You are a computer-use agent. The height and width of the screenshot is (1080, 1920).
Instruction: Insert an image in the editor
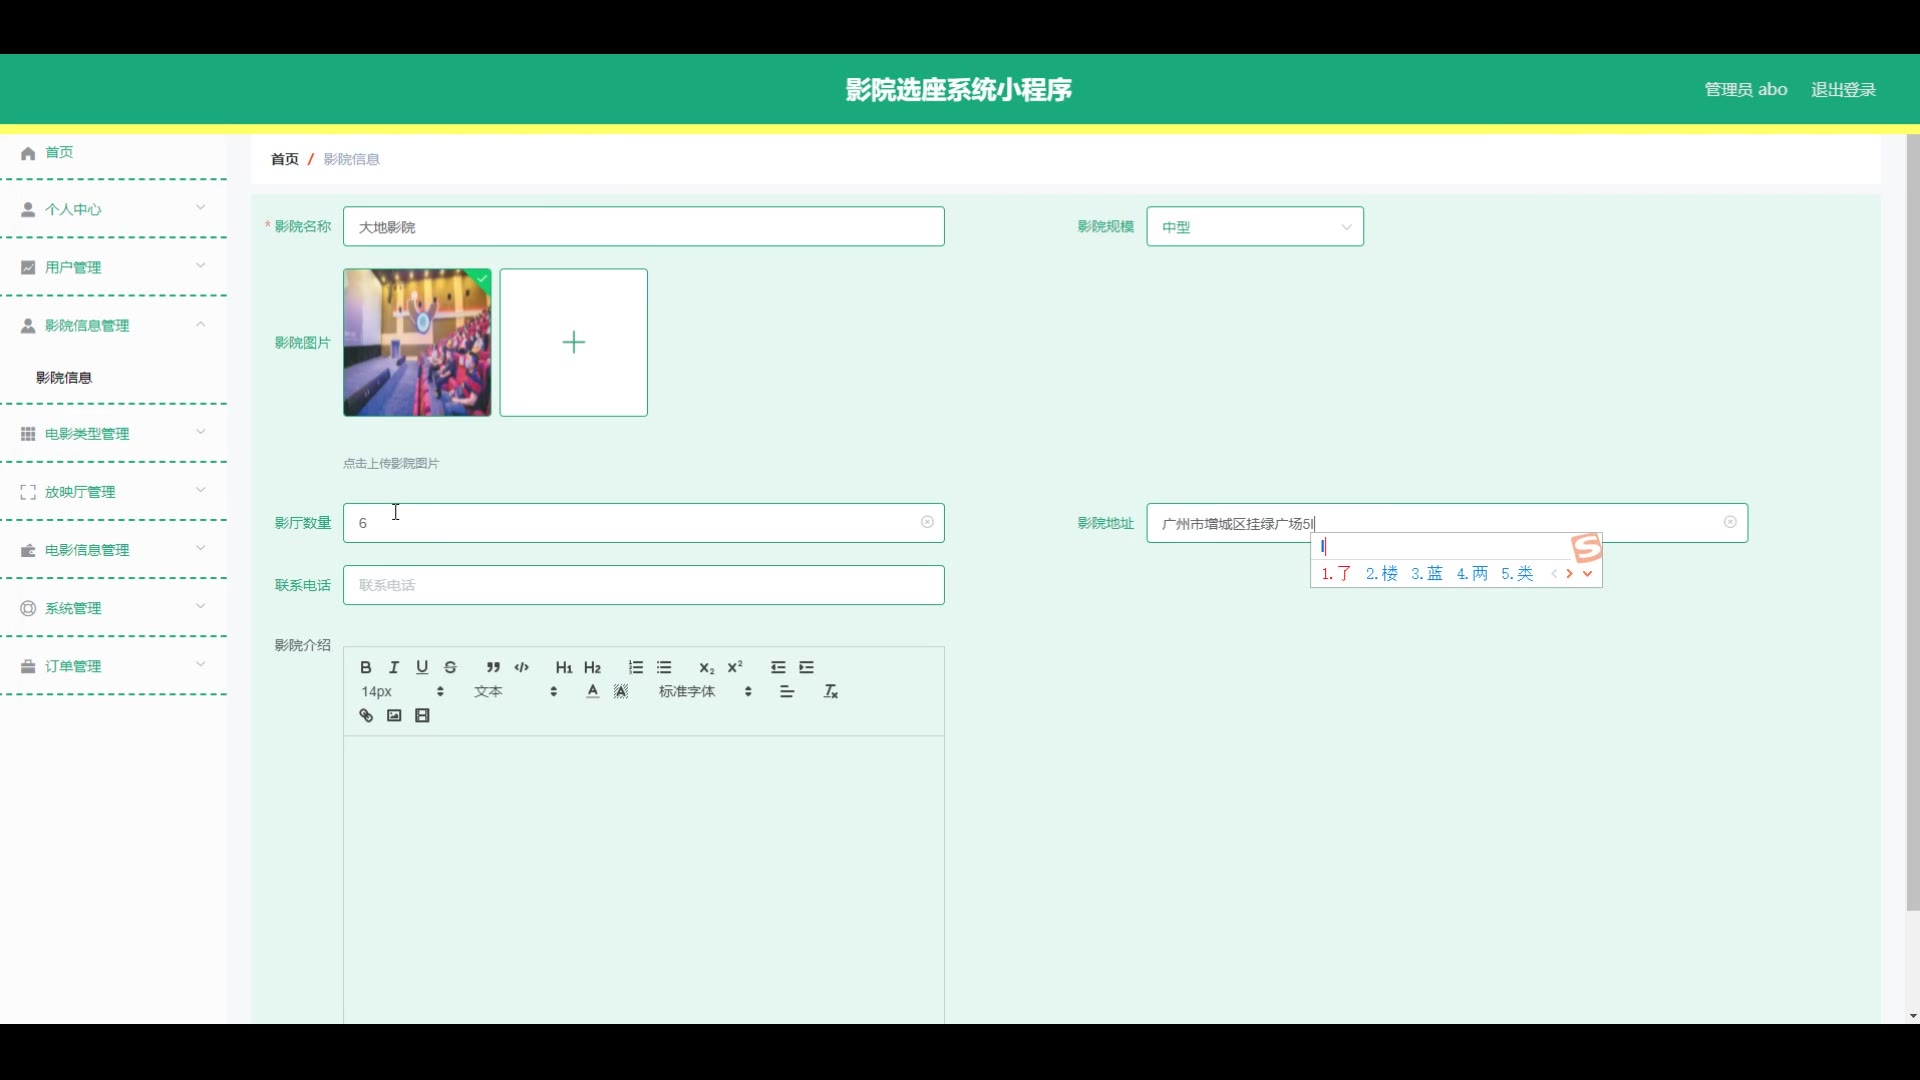394,716
